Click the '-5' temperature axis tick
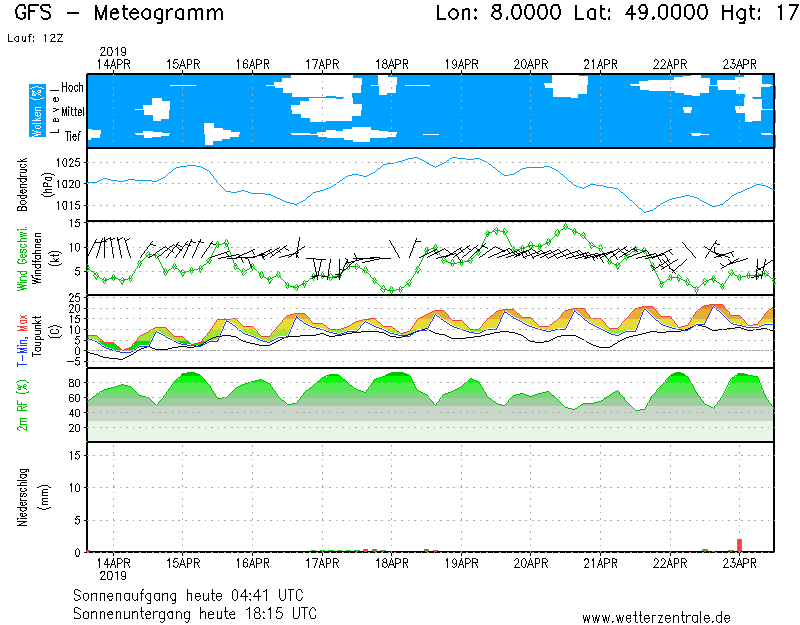 [74, 362]
